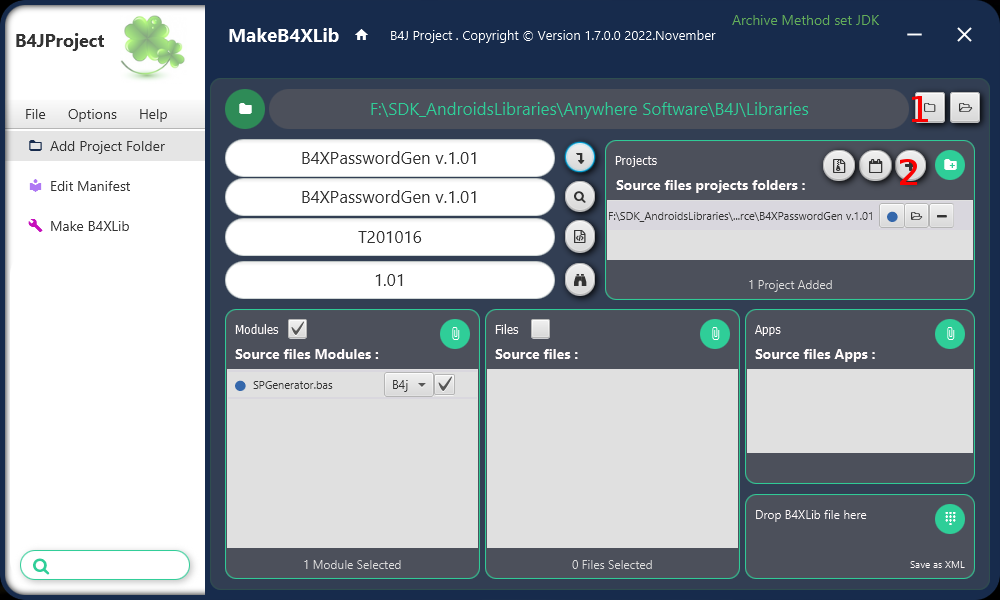This screenshot has width=1000, height=600.
Task: Click 0 Files Selected status text
Action: pyautogui.click(x=612, y=565)
